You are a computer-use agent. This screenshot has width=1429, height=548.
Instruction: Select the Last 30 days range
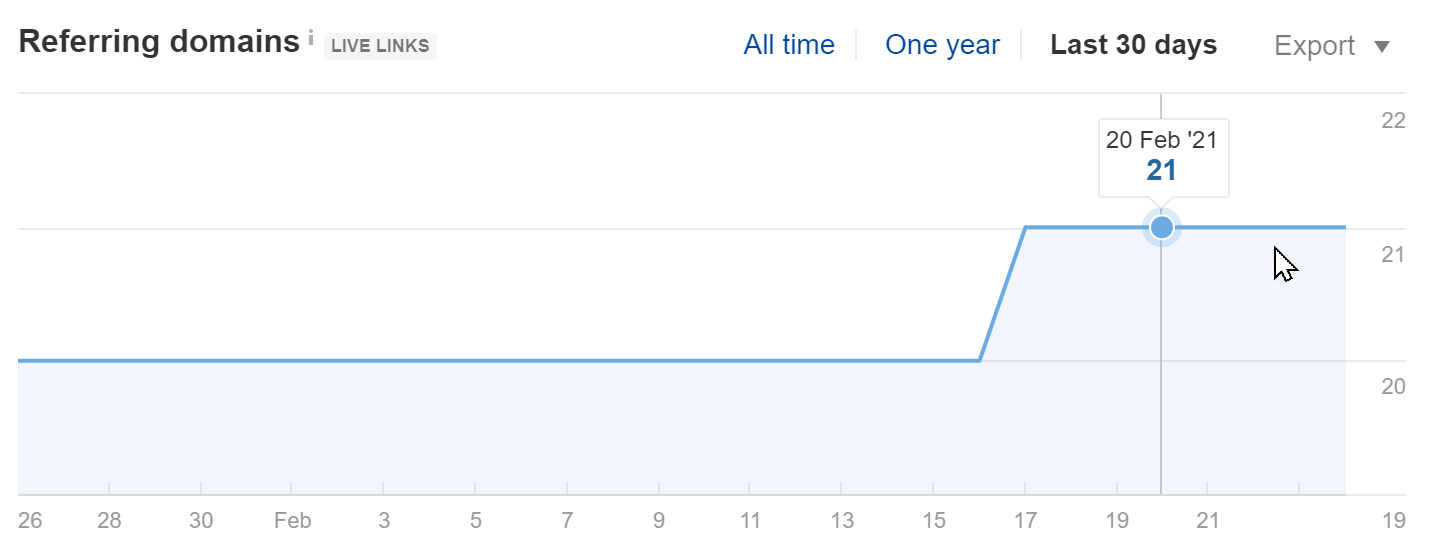1134,45
